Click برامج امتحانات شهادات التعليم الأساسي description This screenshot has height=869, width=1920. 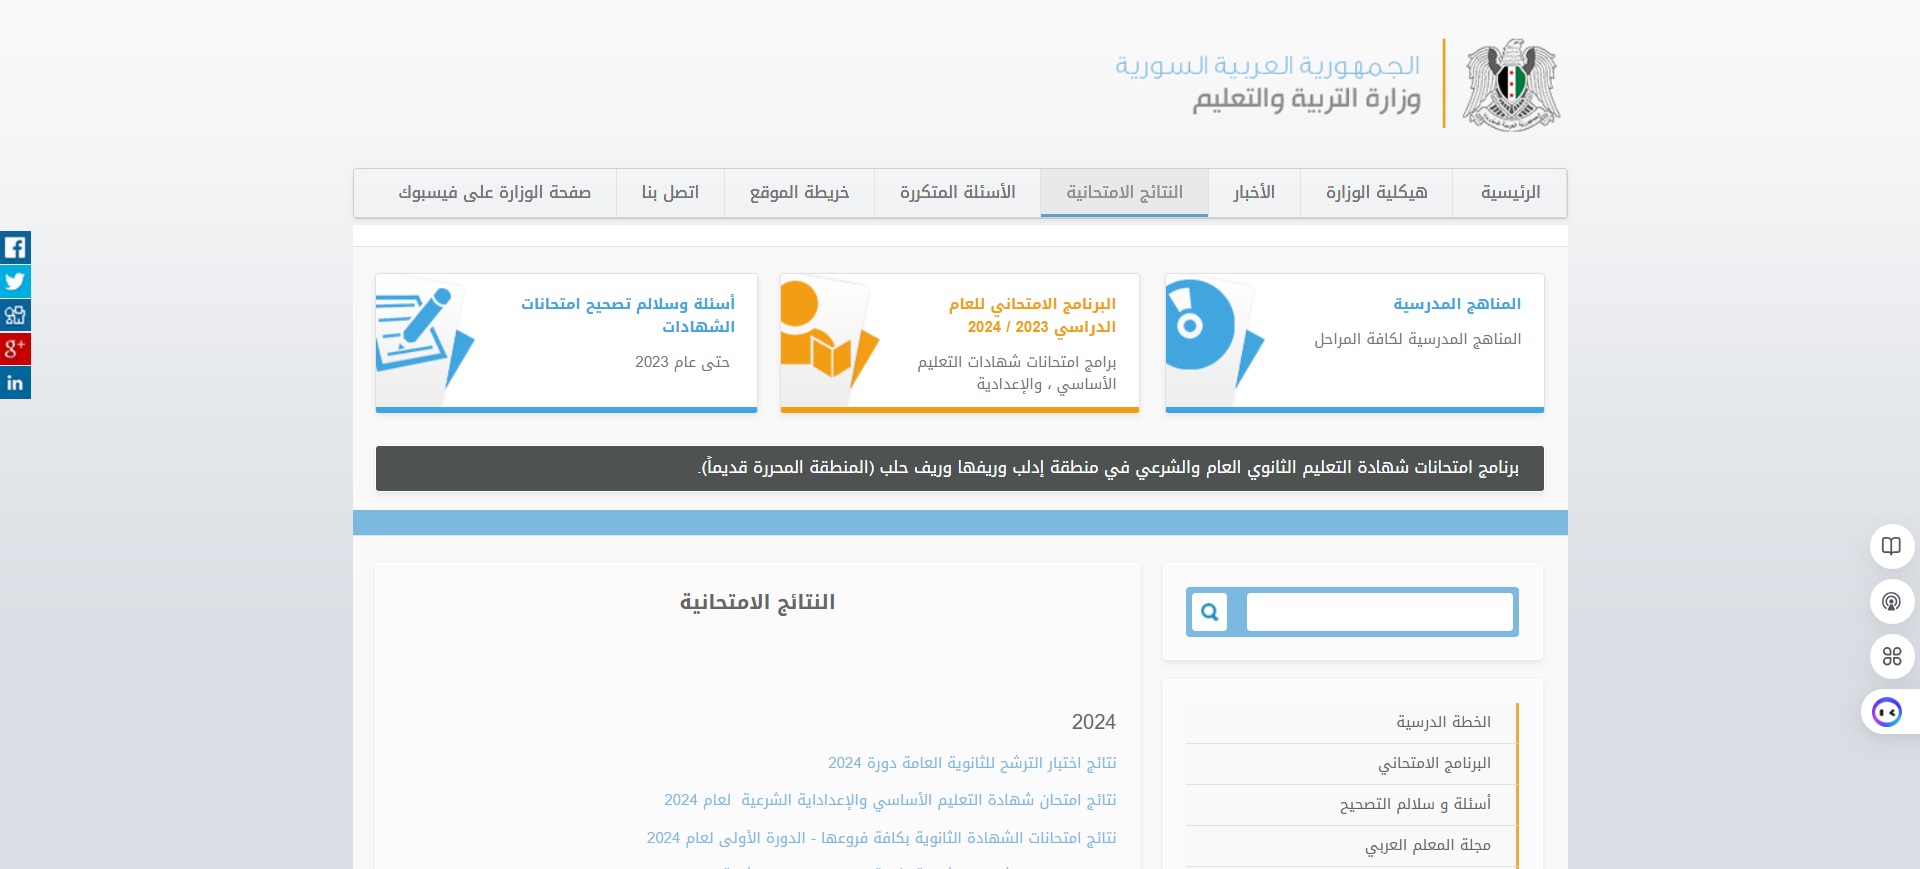coord(1016,373)
